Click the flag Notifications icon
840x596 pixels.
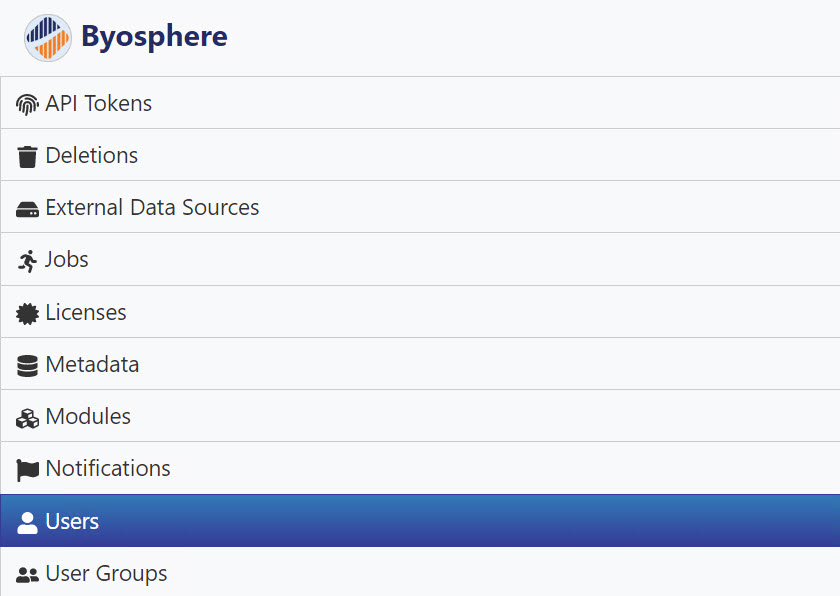[x=27, y=470]
